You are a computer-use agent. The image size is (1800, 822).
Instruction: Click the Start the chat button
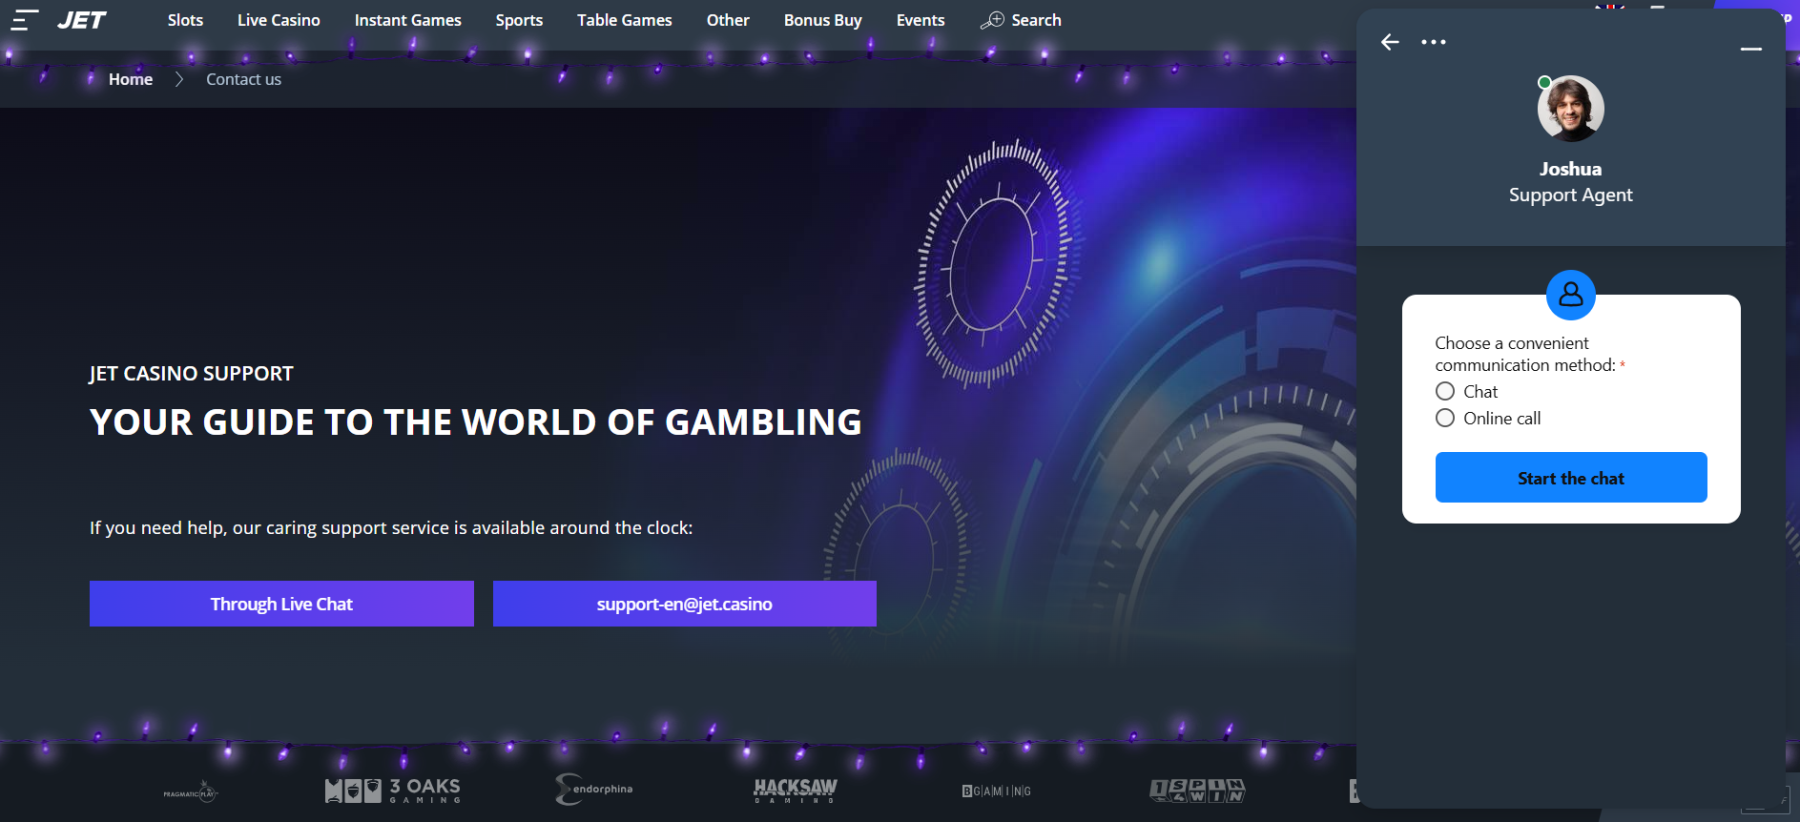point(1571,478)
